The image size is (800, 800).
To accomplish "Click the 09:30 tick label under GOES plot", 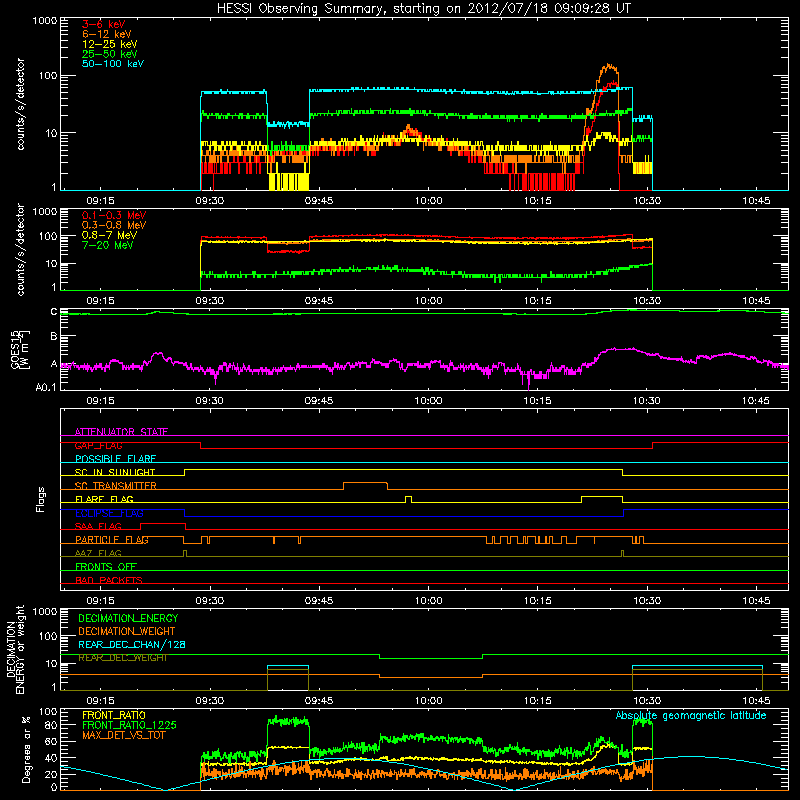I will point(209,401).
